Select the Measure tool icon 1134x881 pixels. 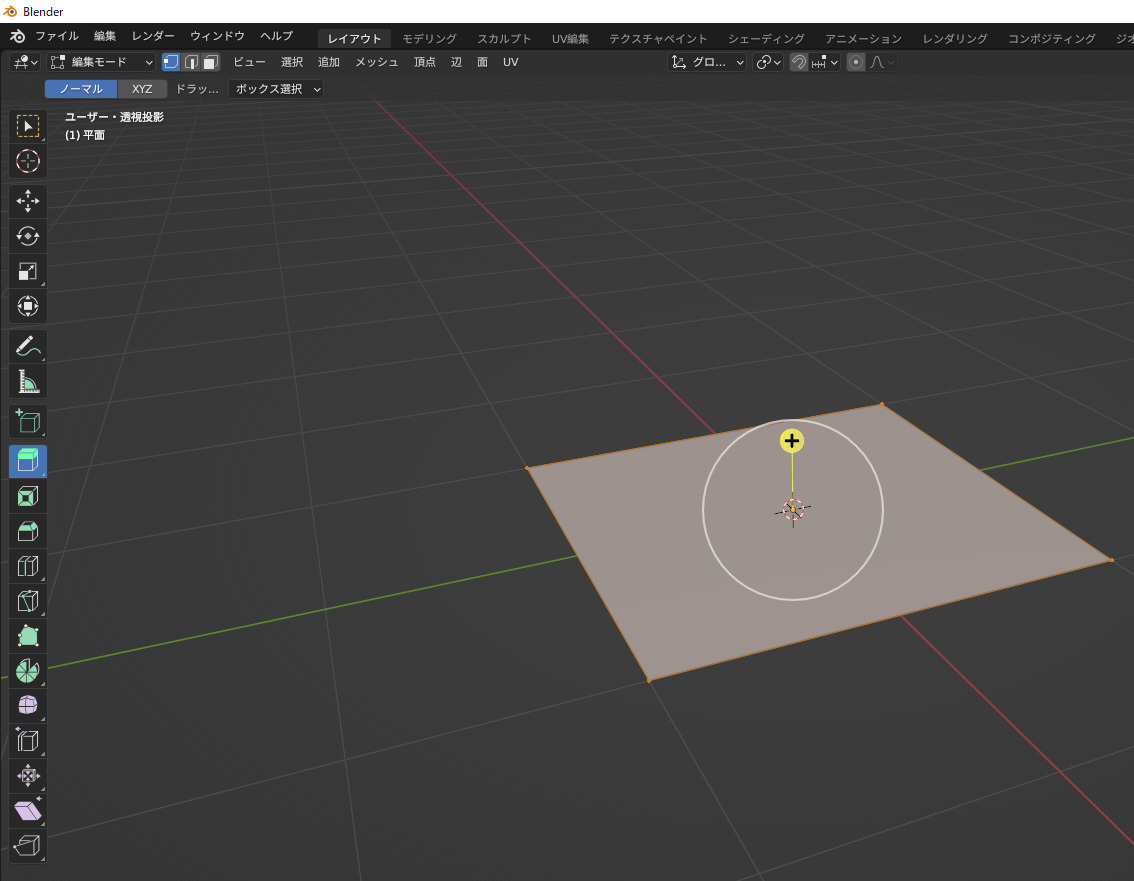coord(28,382)
